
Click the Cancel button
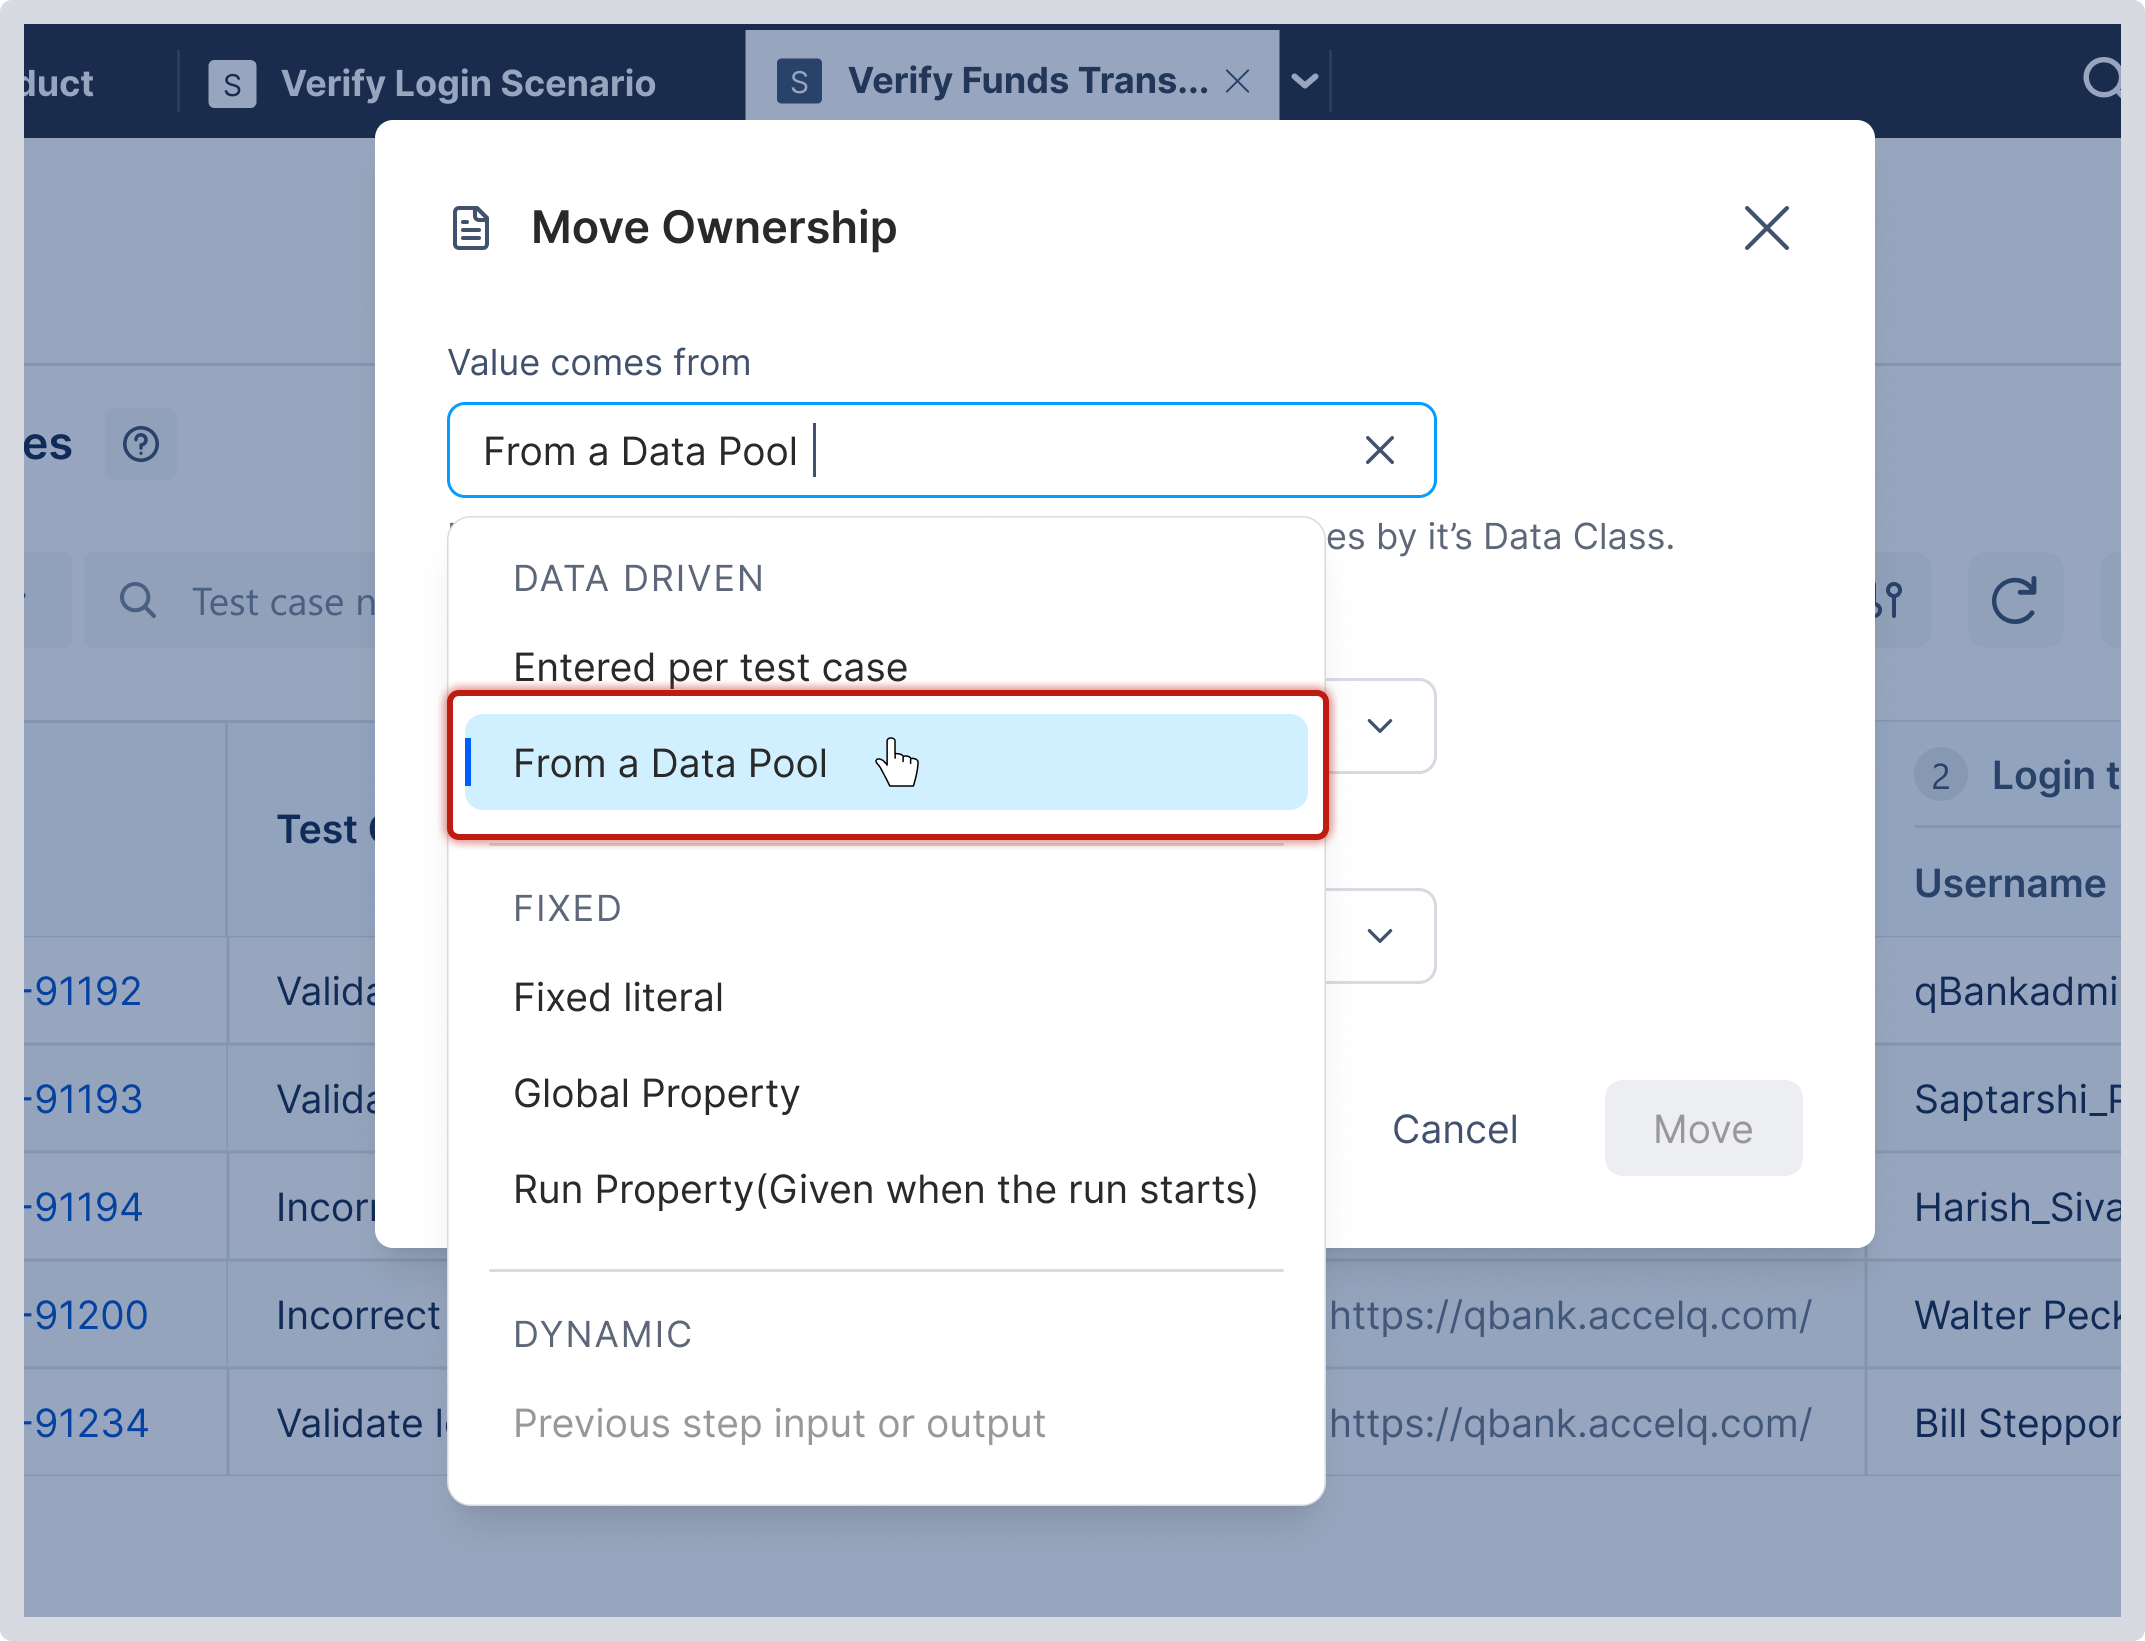click(1455, 1129)
